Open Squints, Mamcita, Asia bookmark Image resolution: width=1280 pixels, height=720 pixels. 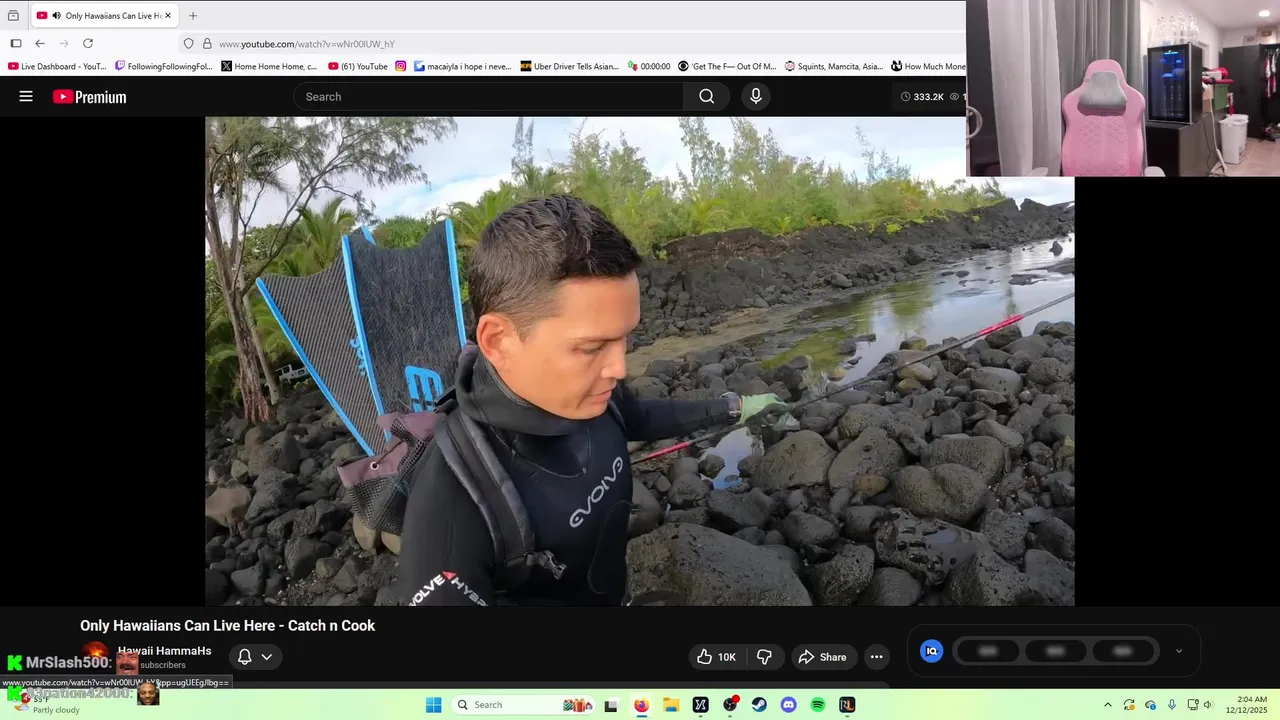[x=834, y=67]
